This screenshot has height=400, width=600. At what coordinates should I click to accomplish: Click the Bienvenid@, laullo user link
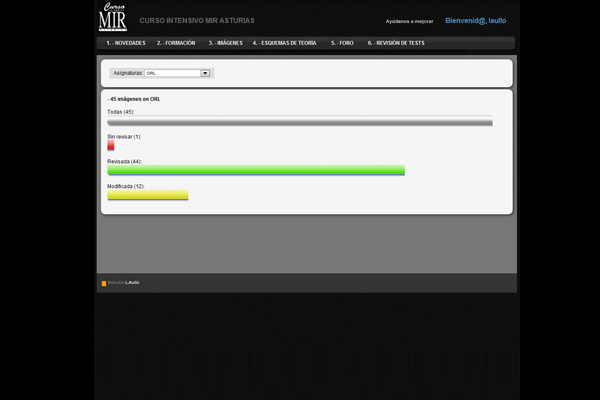click(476, 21)
